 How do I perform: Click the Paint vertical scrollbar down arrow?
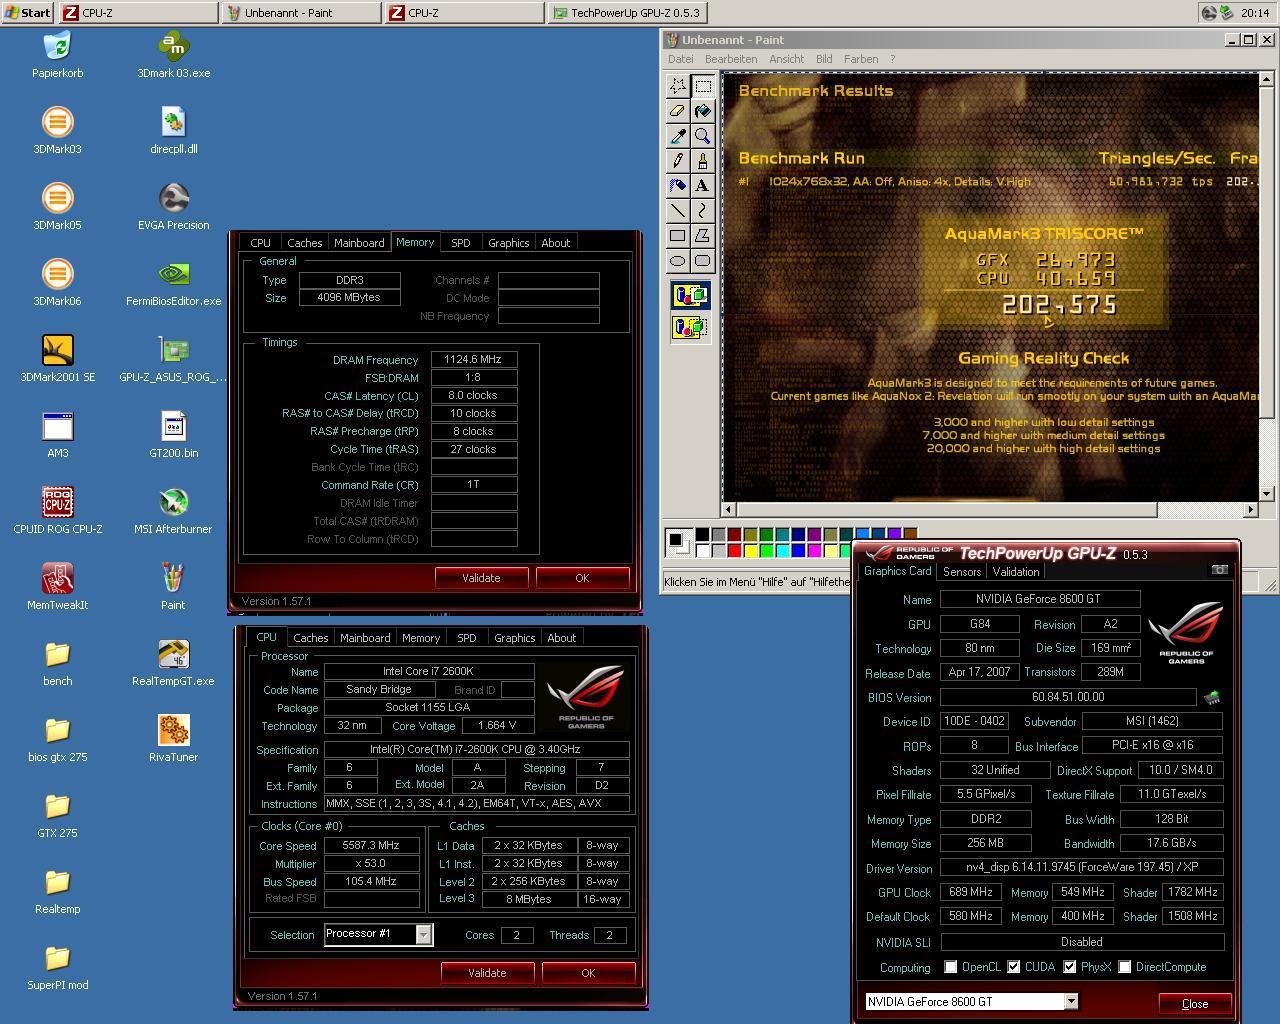point(1267,493)
